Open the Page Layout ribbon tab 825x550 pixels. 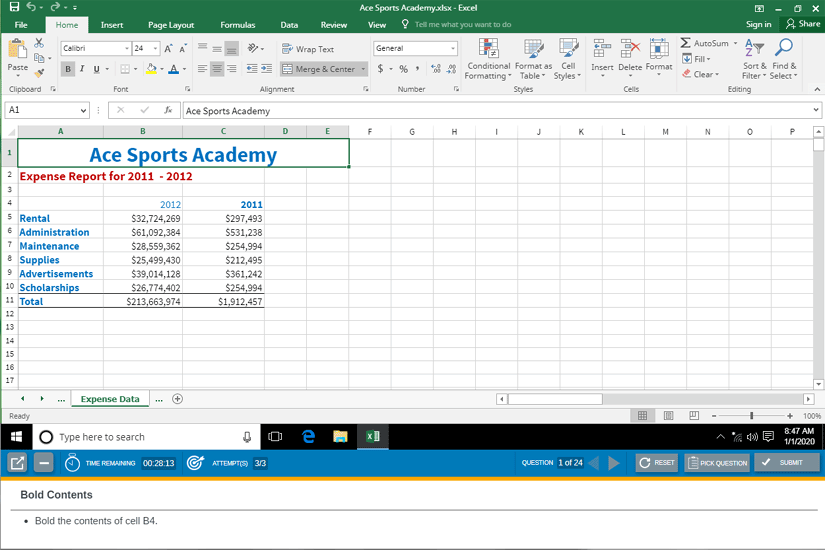point(171,24)
